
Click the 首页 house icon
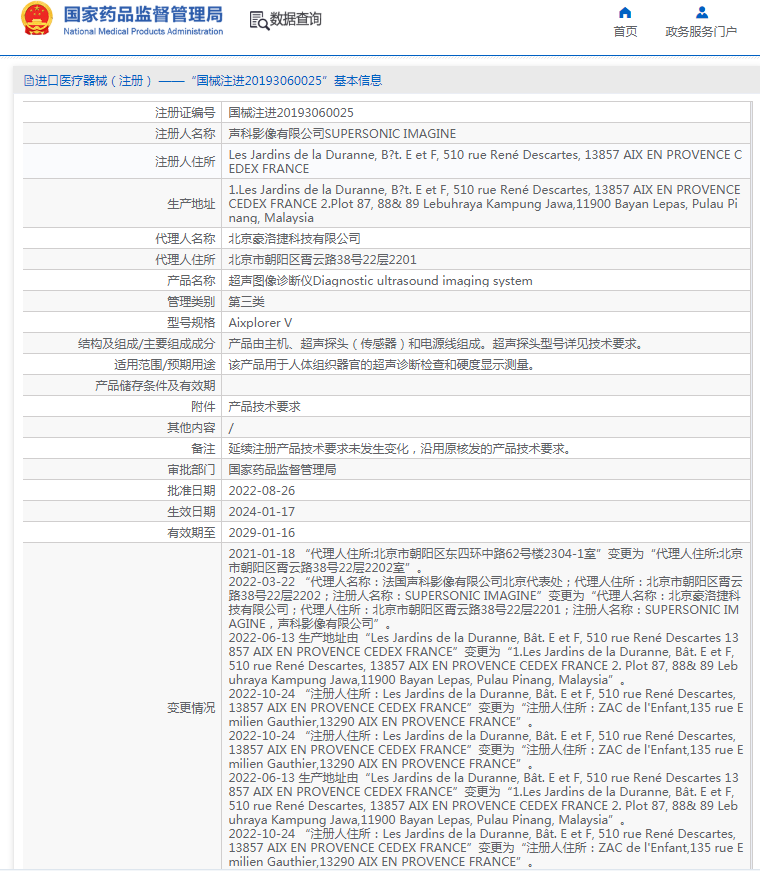625,12
